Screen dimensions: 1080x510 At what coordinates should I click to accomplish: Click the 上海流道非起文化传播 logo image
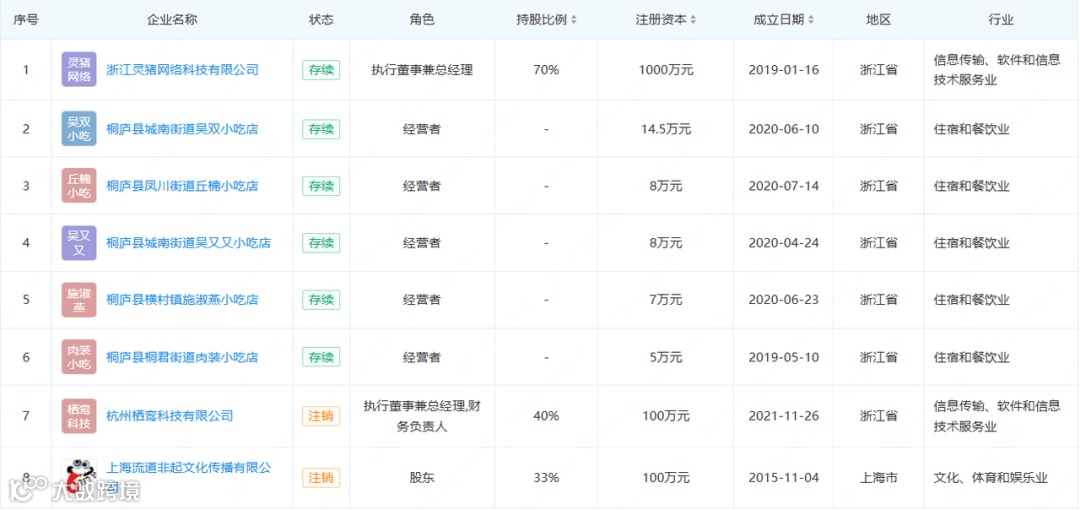point(79,477)
